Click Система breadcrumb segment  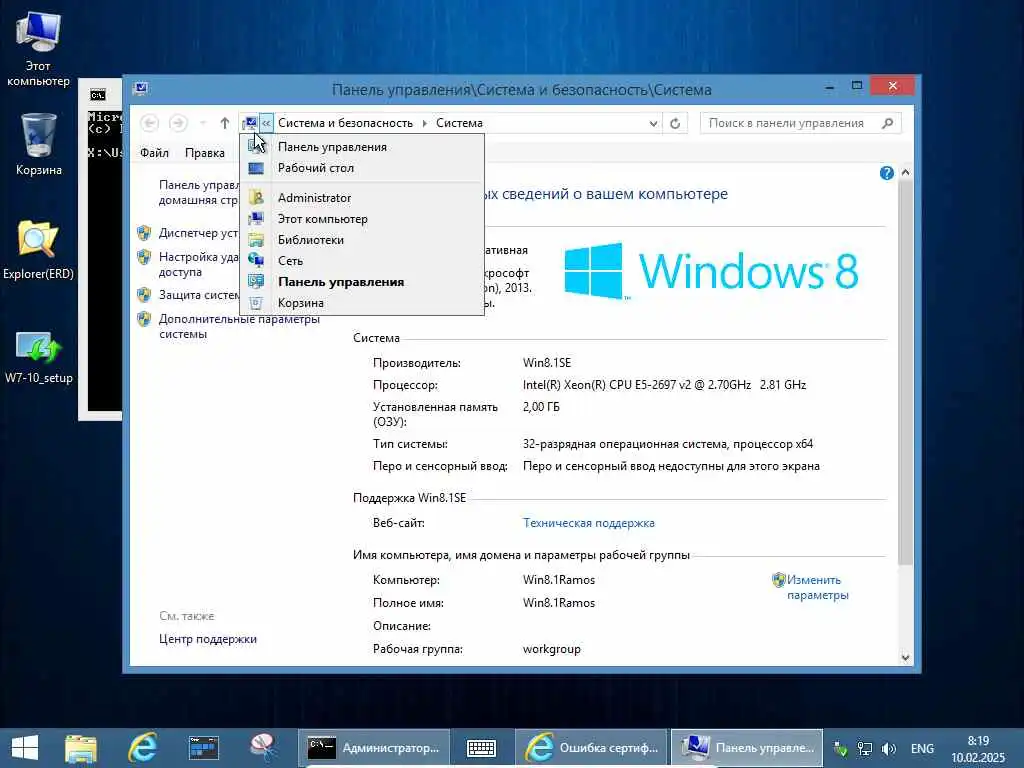[459, 123]
